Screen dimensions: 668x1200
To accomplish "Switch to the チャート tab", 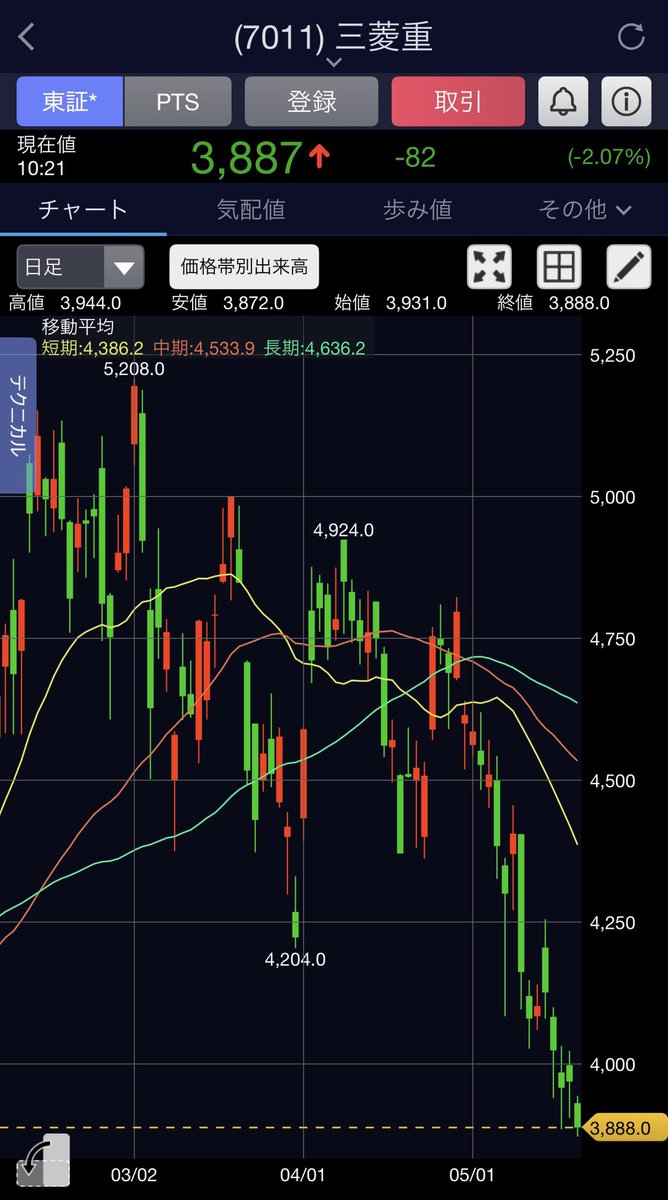I will (83, 209).
